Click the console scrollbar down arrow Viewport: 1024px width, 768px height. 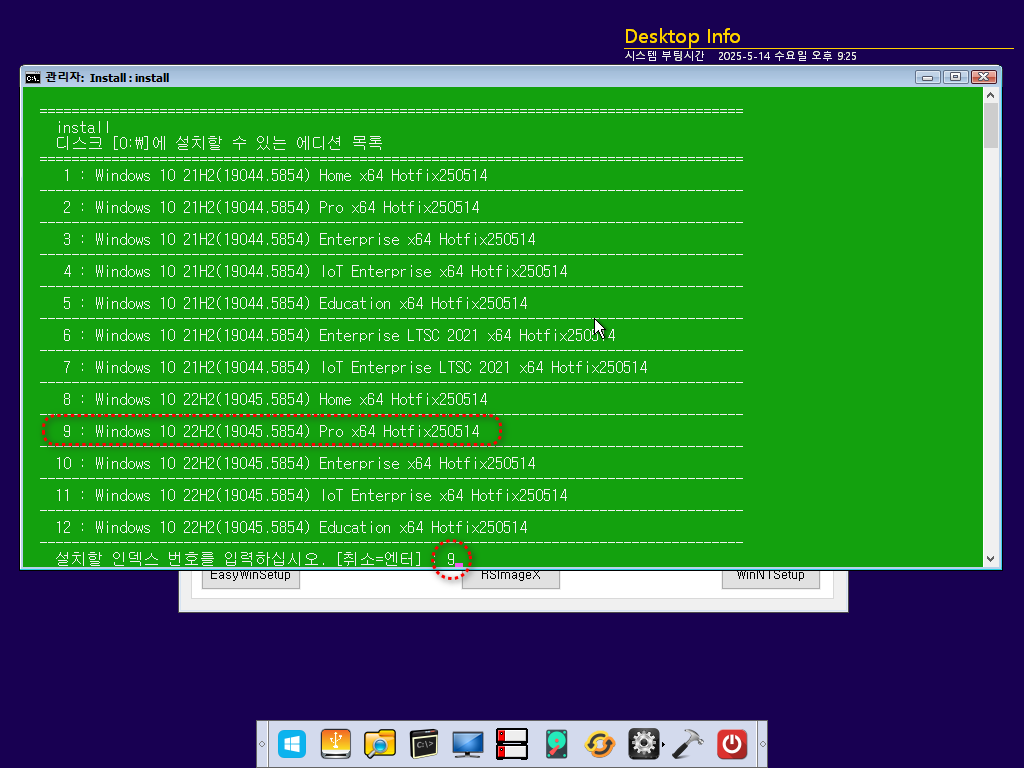pos(991,559)
